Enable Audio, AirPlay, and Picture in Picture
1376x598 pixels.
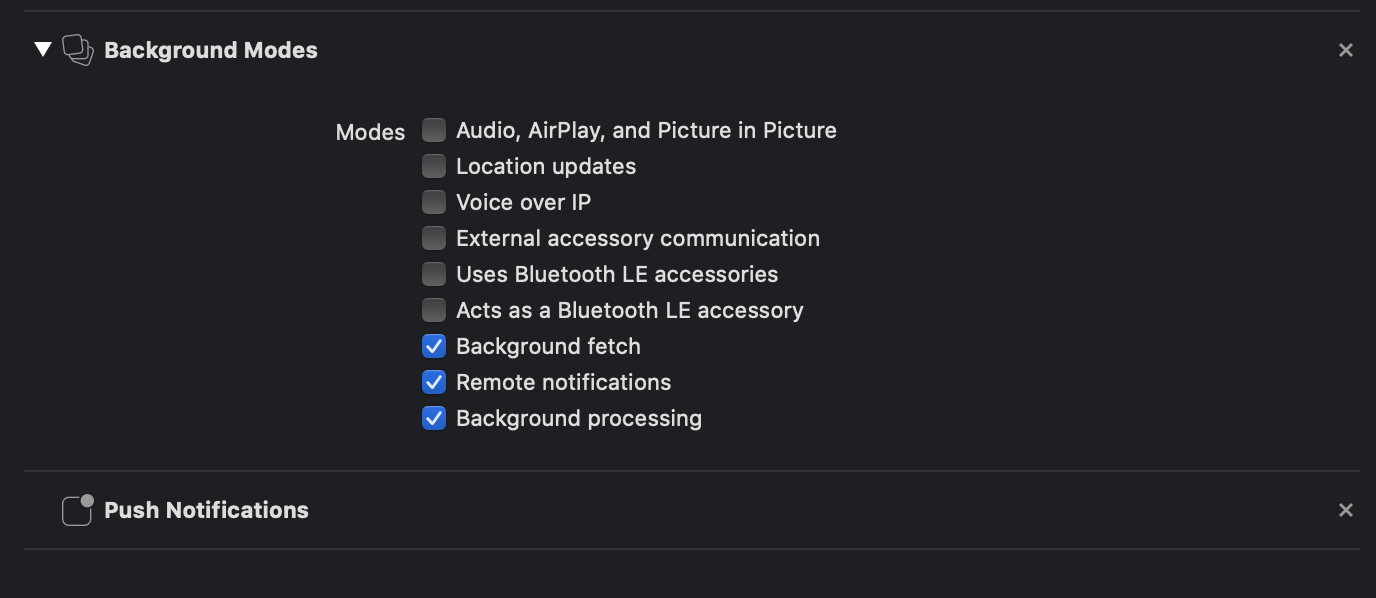(433, 130)
